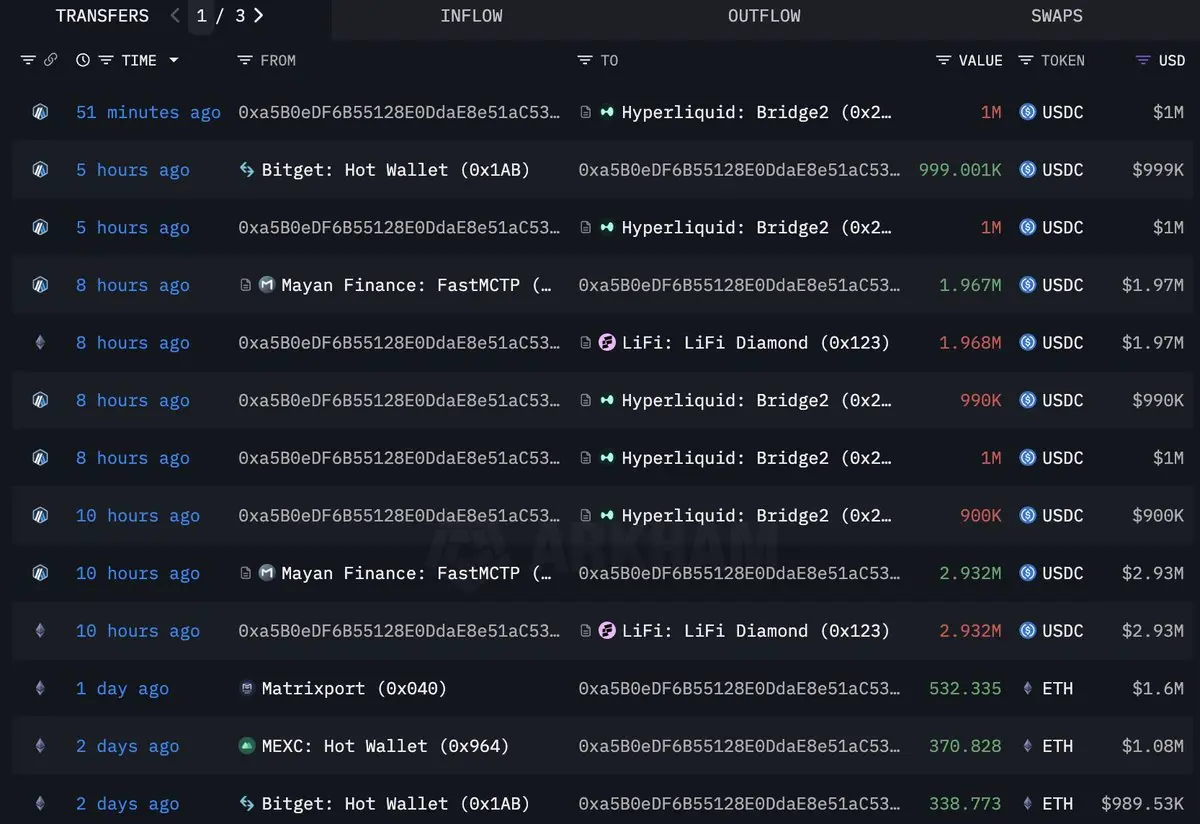Go to the previous transfers page chevron
This screenshot has height=824, width=1200.
(175, 16)
